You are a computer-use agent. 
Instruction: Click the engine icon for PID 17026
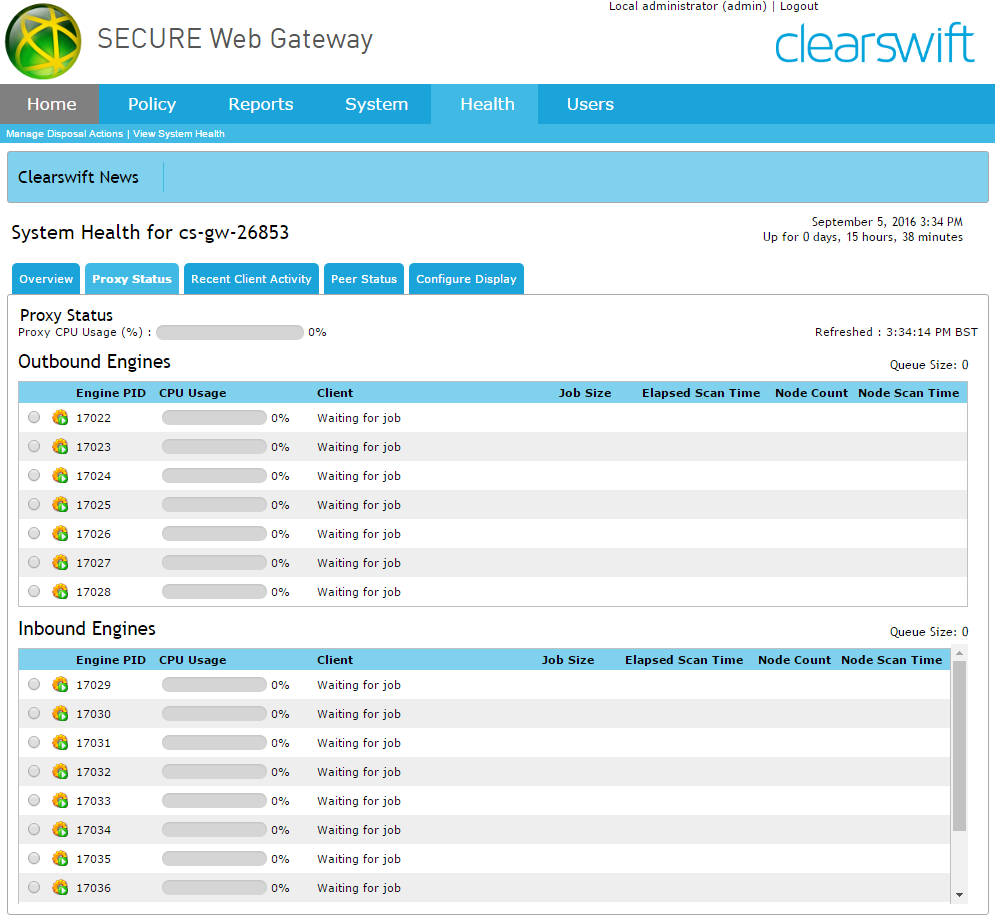point(60,534)
